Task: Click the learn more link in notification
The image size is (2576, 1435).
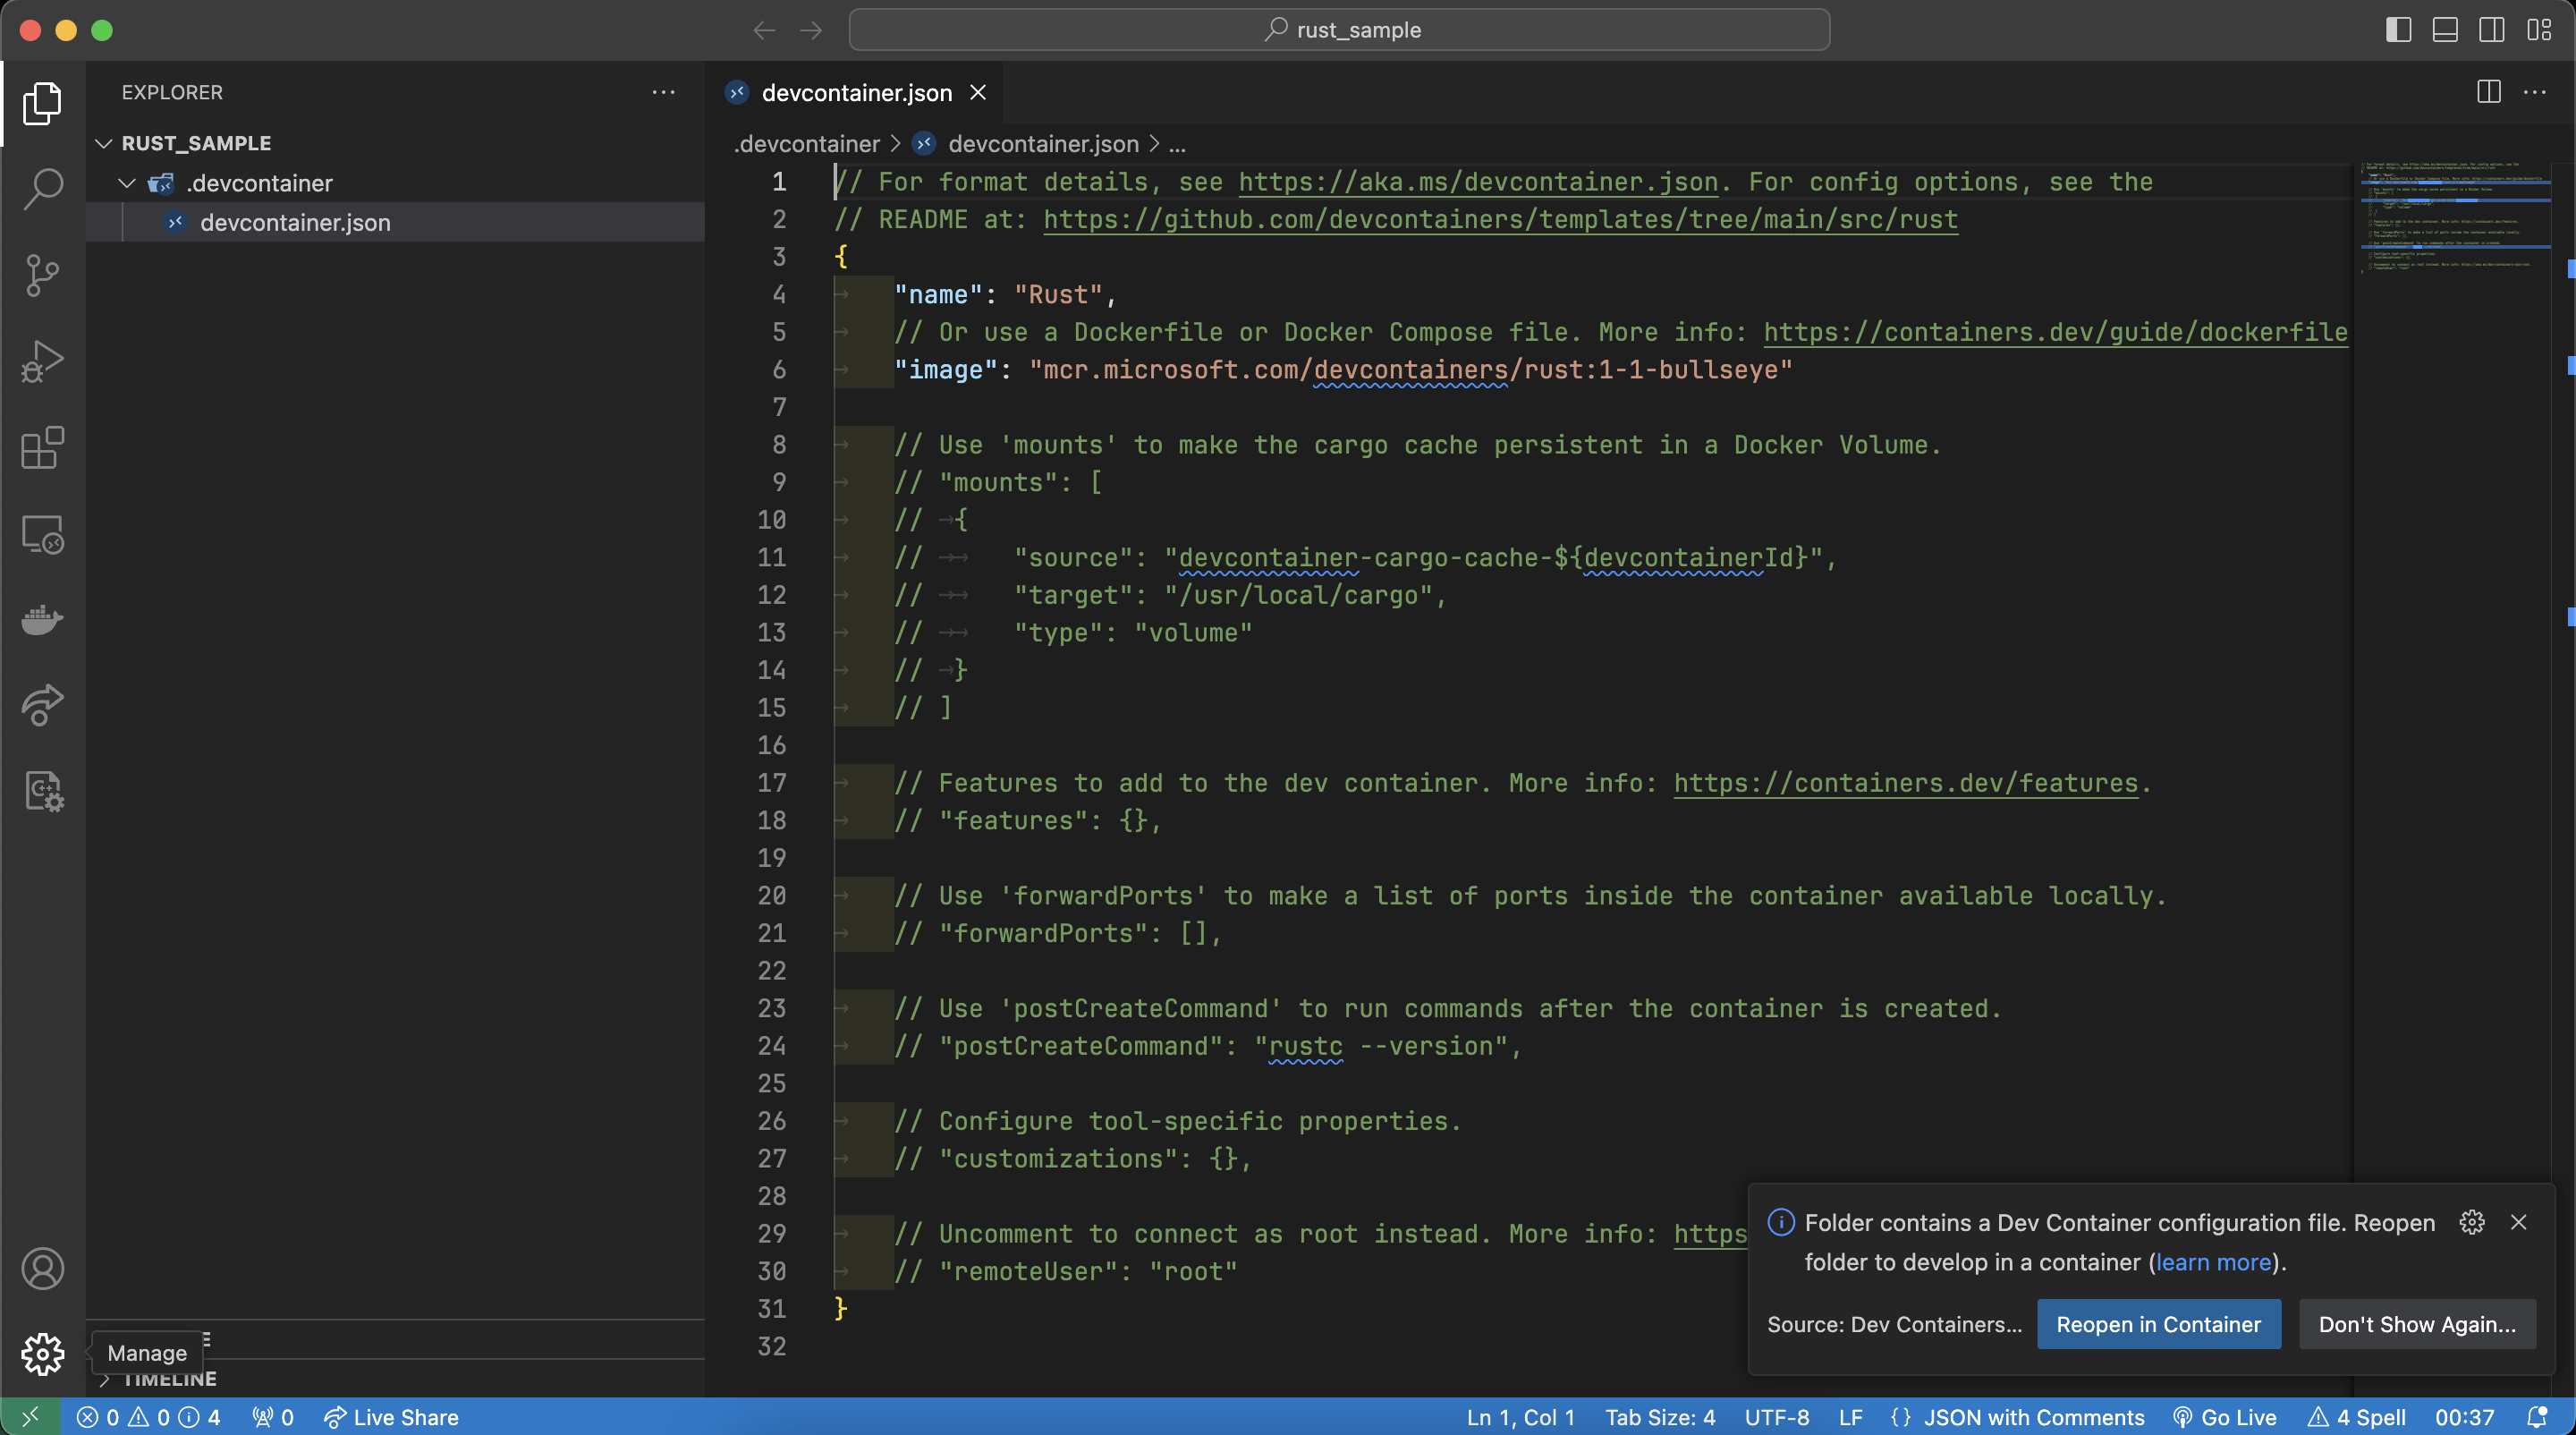Action: point(2213,1262)
